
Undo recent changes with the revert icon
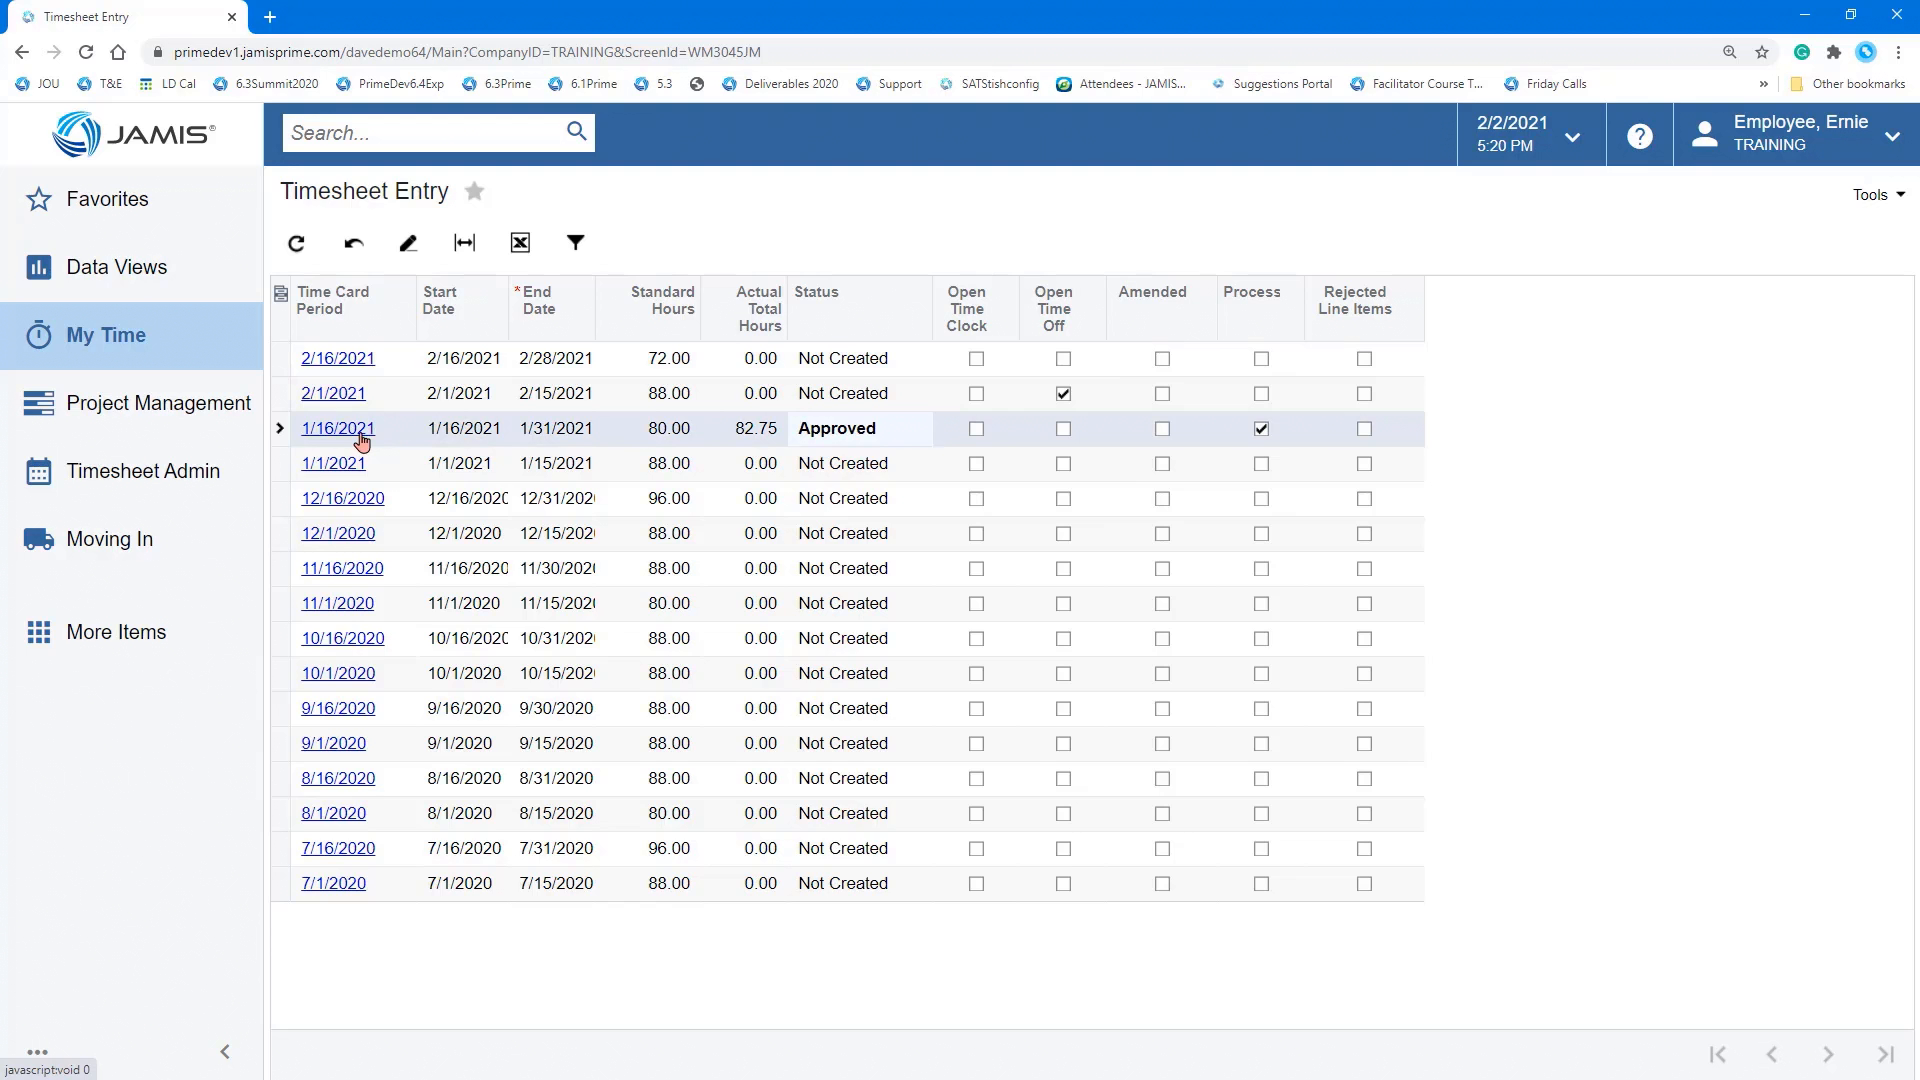(x=352, y=243)
